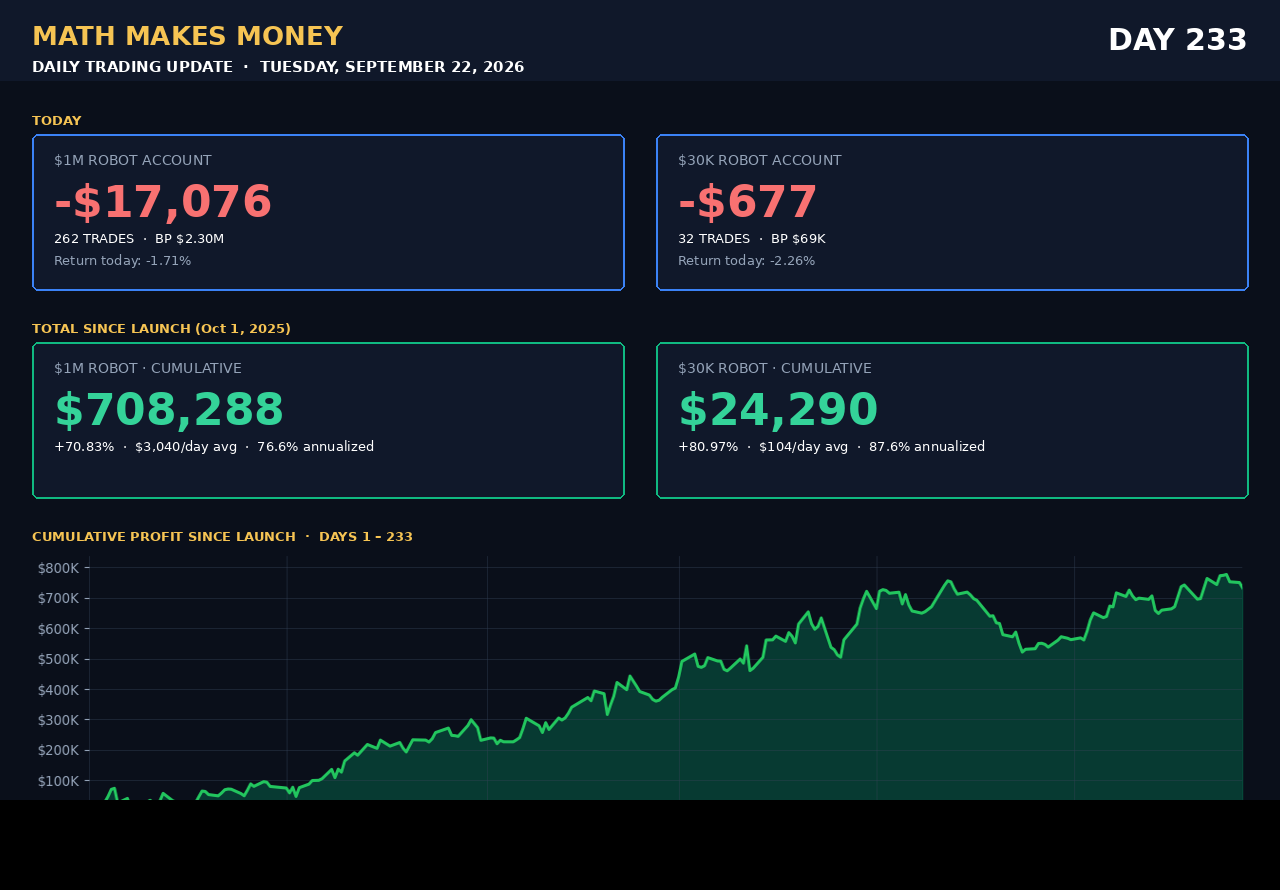
Task: Click the "+80.97%" return value
Action: [x=708, y=447]
